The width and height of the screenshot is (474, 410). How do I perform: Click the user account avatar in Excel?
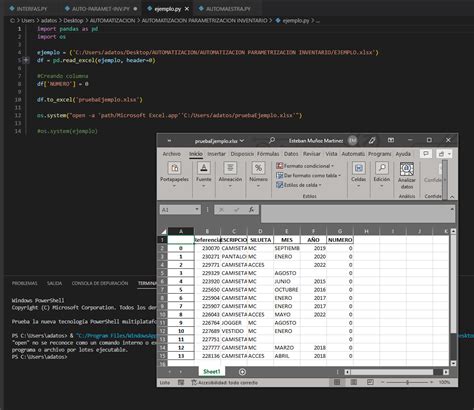352,141
